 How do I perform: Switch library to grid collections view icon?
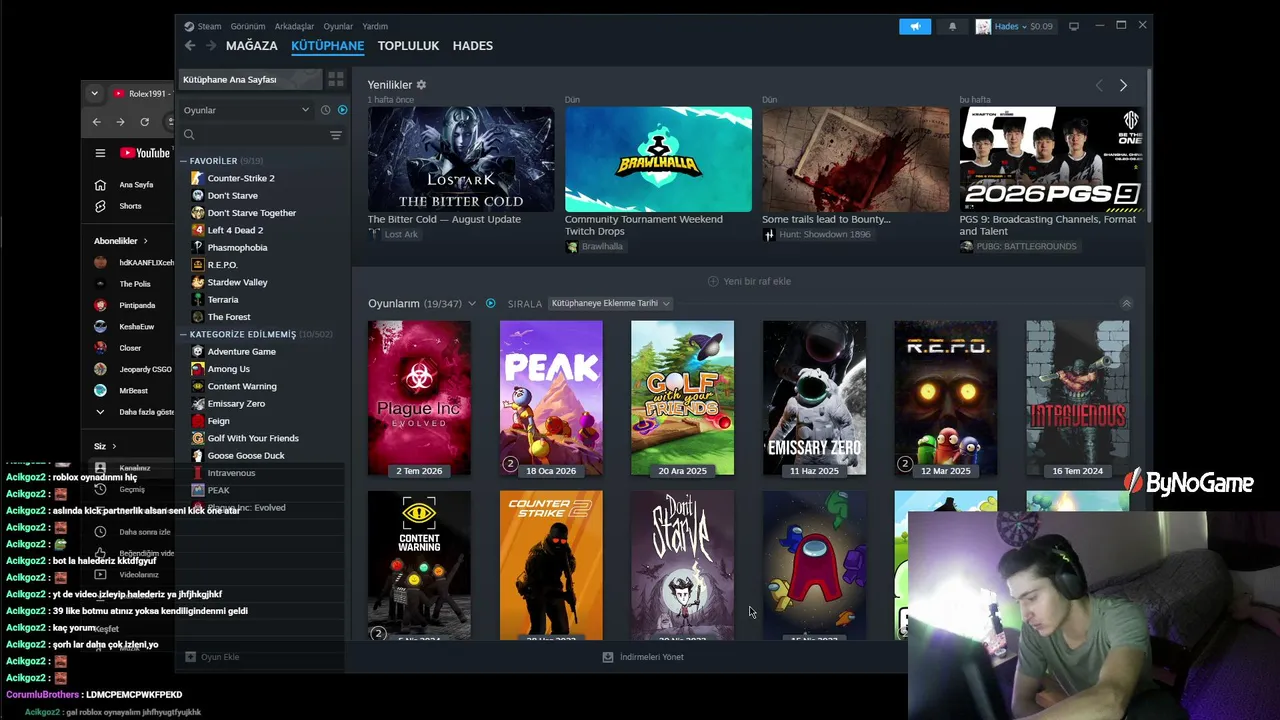(336, 79)
